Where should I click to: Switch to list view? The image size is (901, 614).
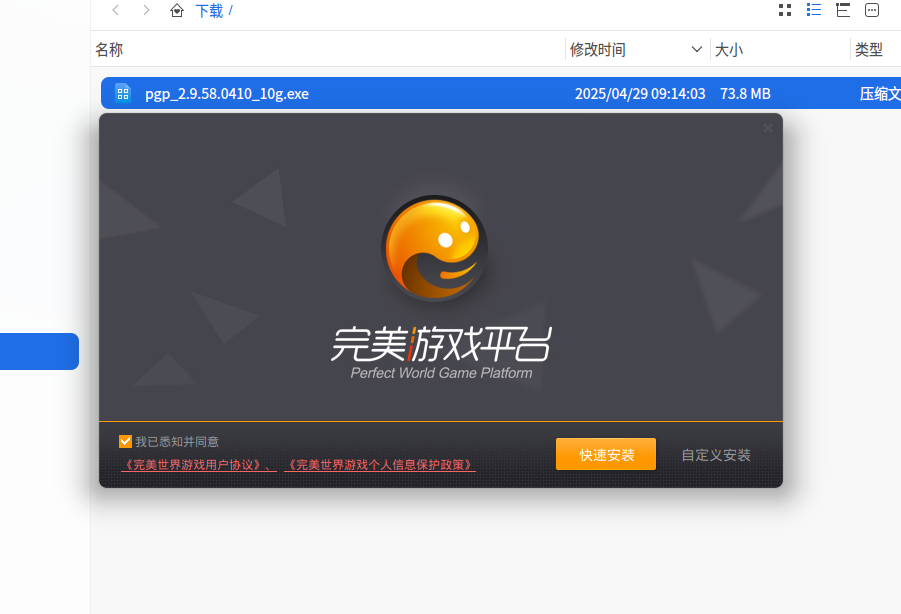(x=814, y=10)
